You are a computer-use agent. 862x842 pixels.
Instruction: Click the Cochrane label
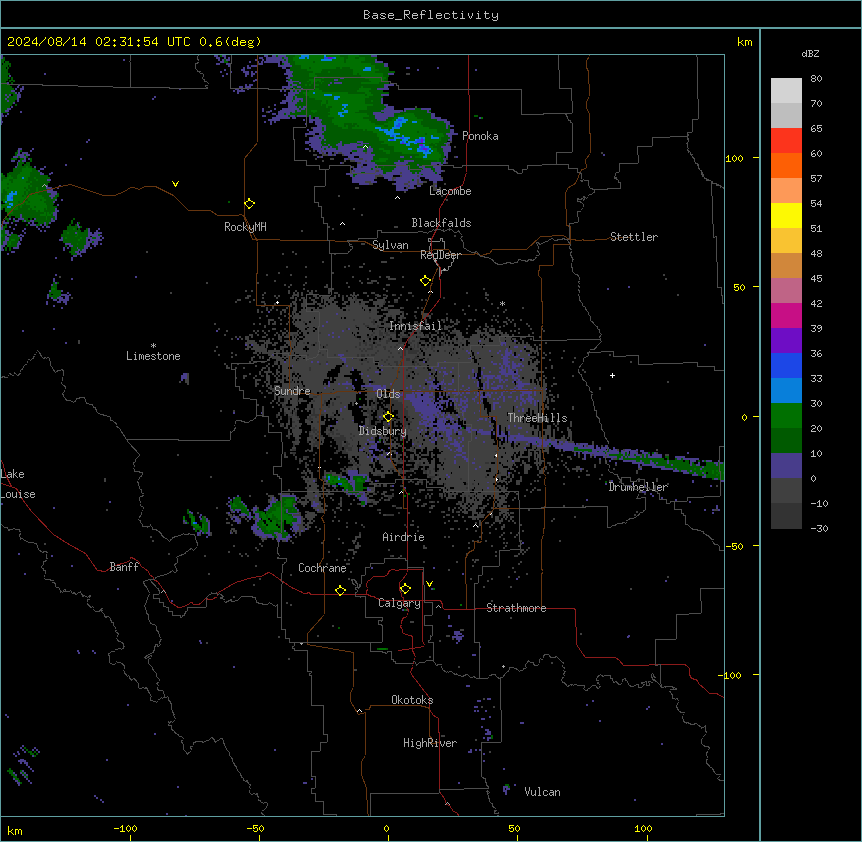(322, 568)
